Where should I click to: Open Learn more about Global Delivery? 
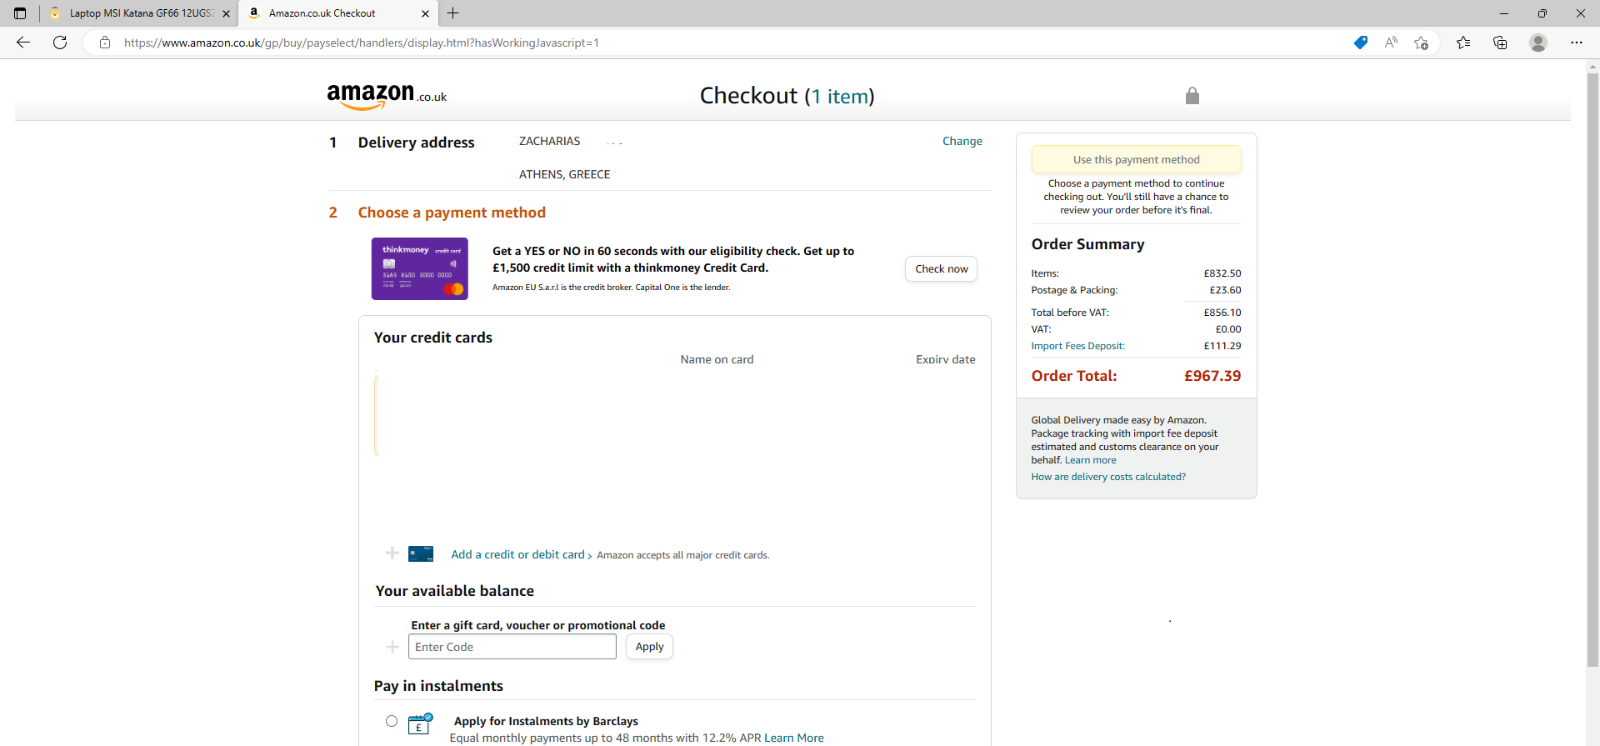pos(1090,460)
